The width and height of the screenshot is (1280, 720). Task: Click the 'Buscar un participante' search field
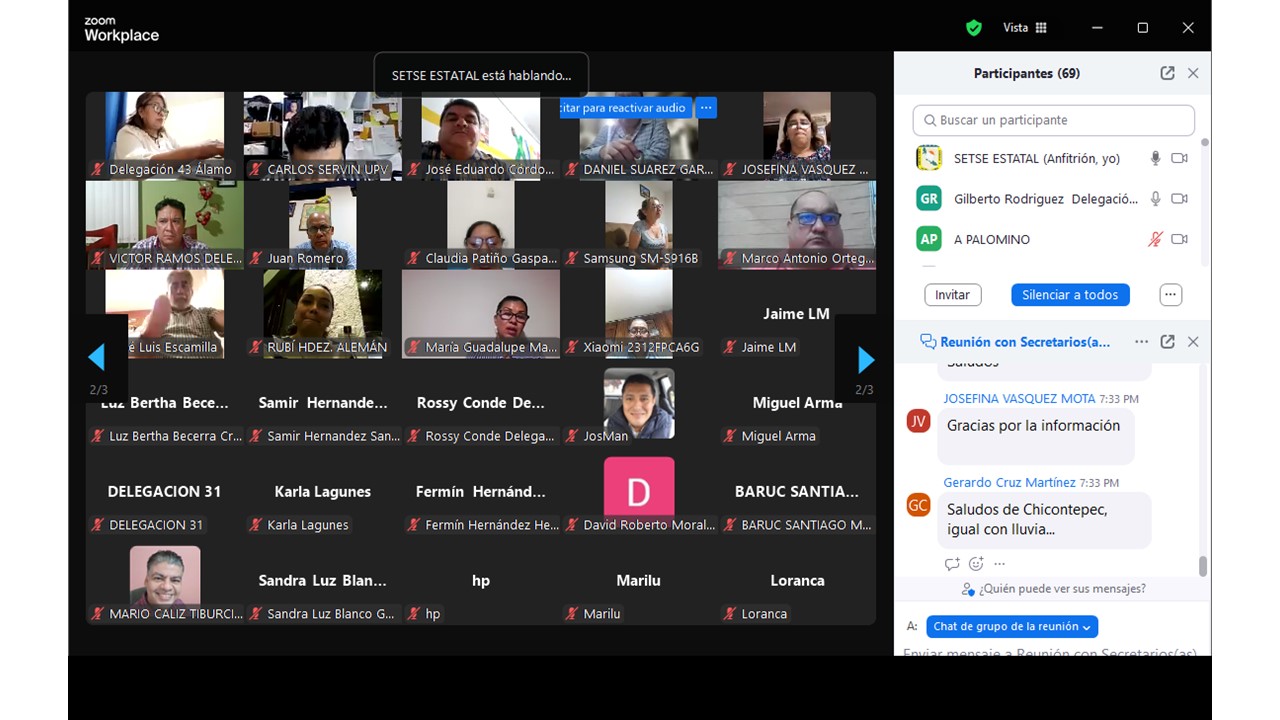click(x=1054, y=120)
